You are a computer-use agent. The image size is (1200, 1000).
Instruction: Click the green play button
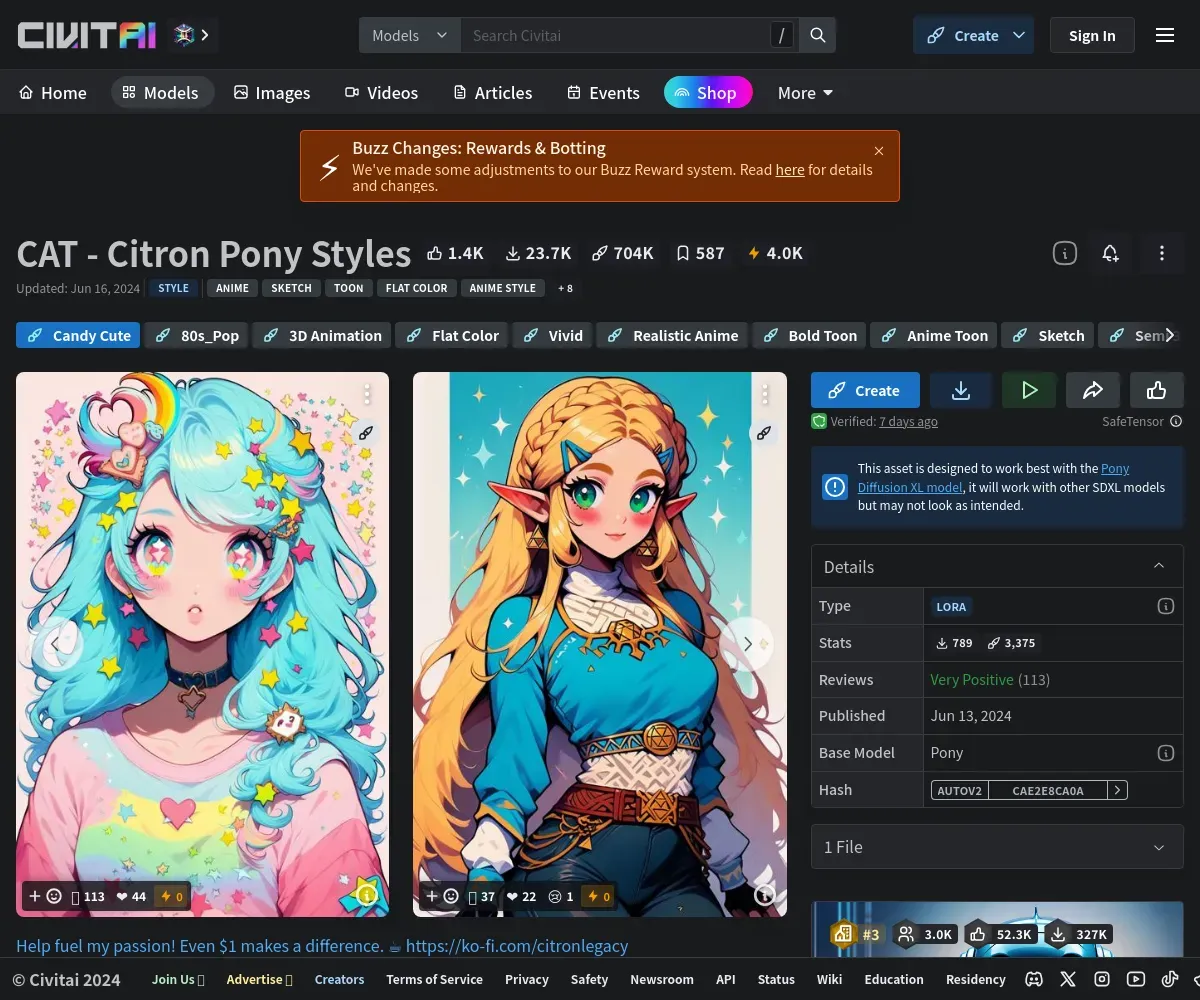[x=1029, y=390]
